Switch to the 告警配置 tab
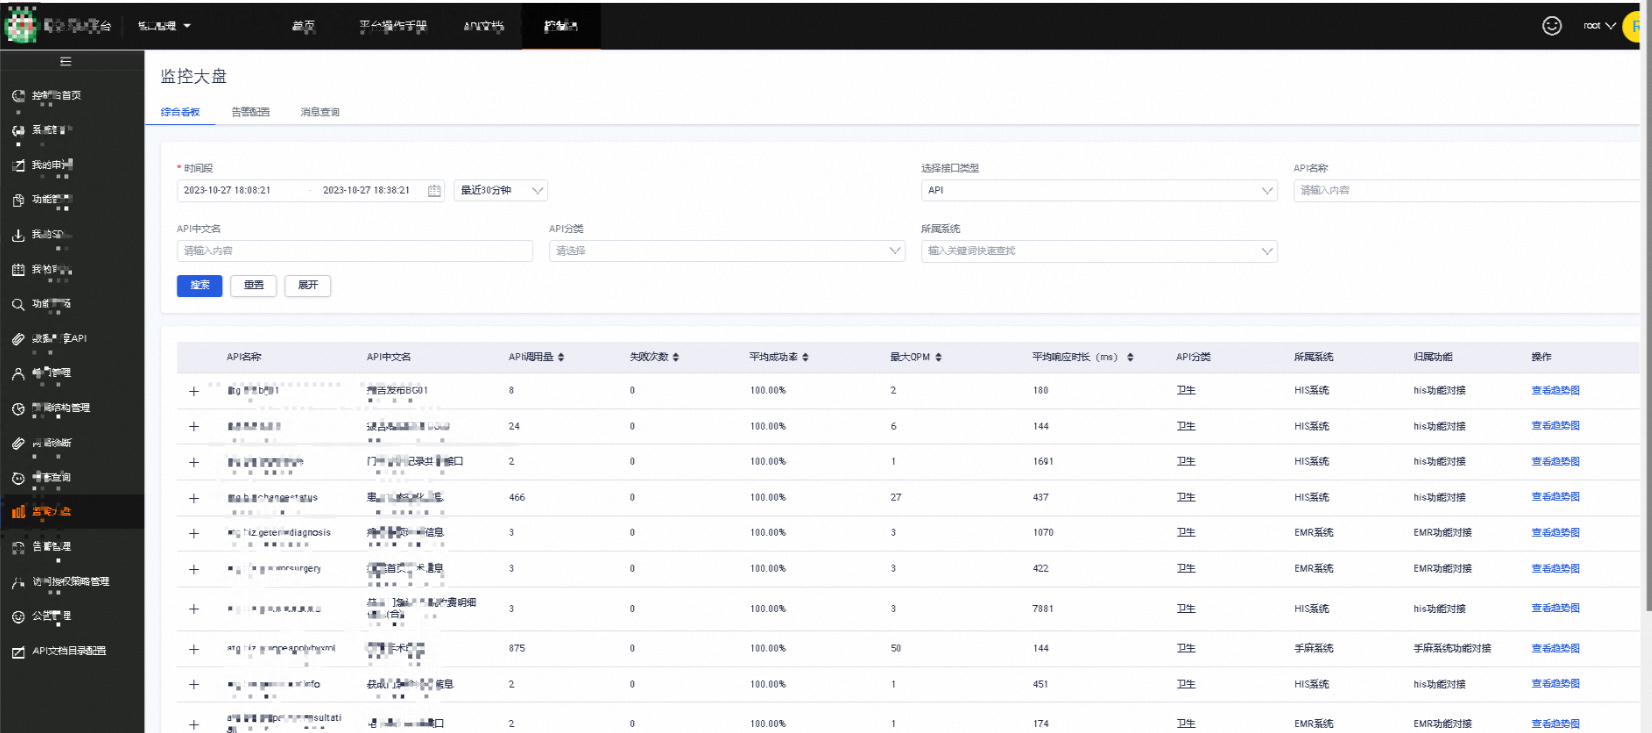This screenshot has height=733, width=1652. click(250, 112)
